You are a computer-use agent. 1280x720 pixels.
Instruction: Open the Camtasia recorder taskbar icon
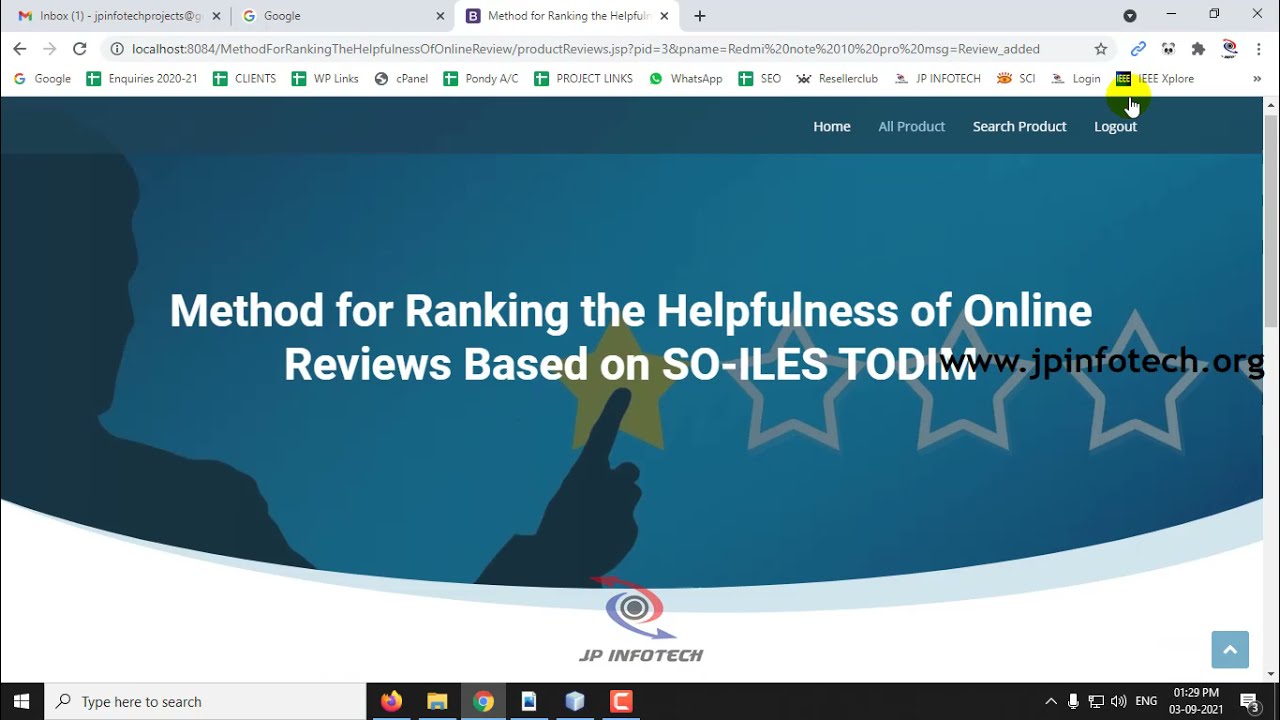click(621, 702)
